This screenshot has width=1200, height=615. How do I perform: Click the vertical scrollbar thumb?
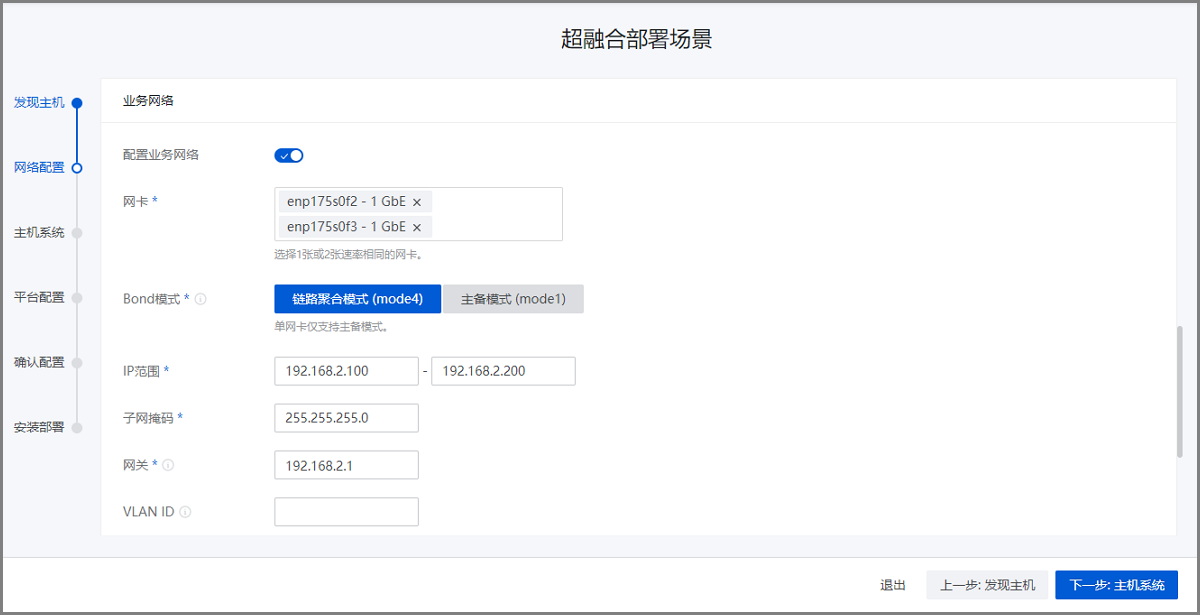1182,391
